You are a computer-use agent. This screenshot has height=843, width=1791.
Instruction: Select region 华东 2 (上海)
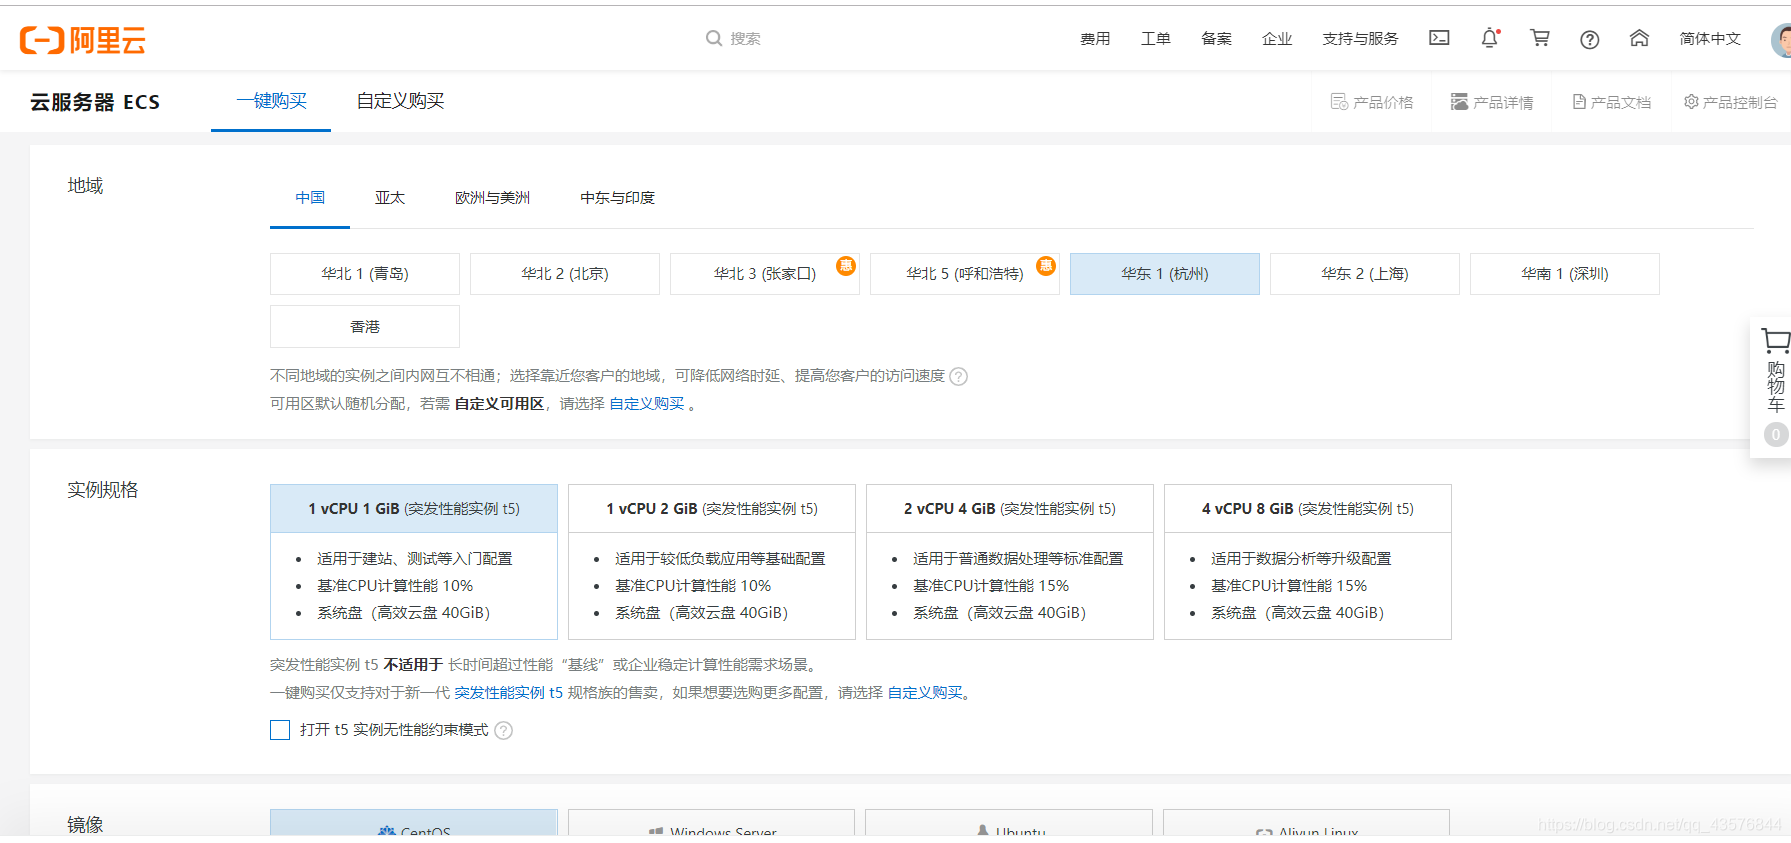pos(1365,274)
